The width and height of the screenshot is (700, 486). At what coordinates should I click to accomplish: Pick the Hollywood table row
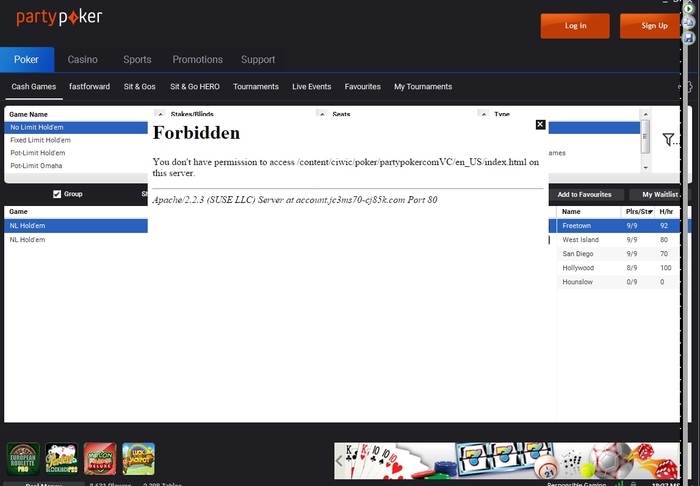tap(618, 268)
